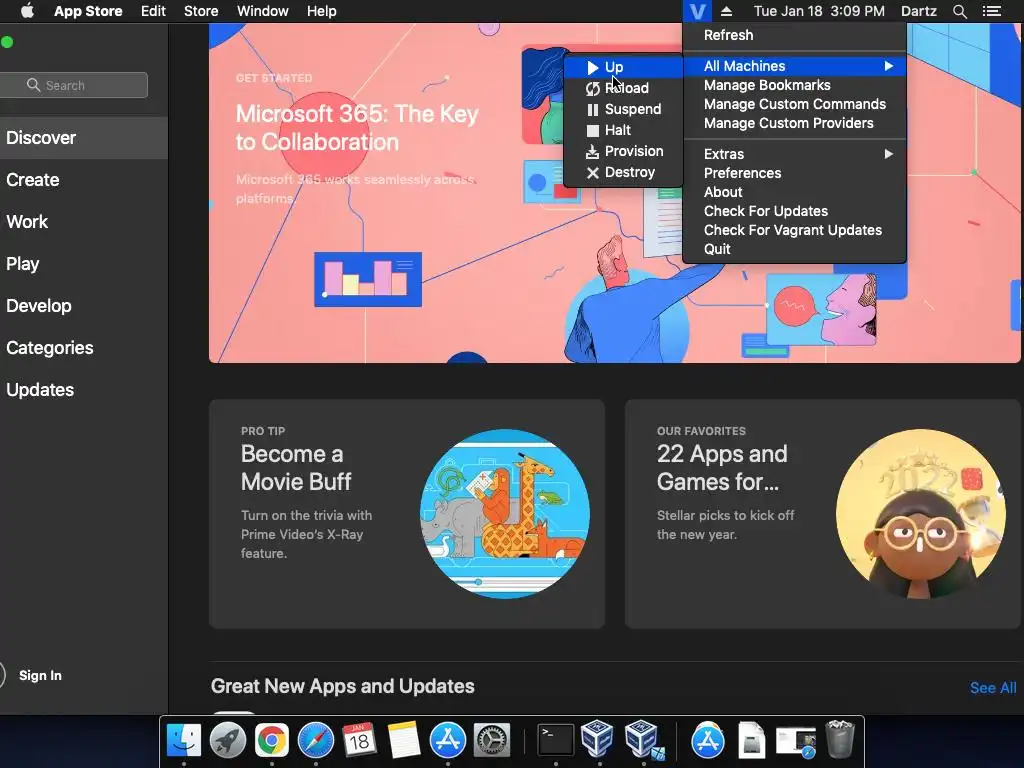
Task: Choose Destroy in the machines submenu
Action: pyautogui.click(x=622, y=172)
